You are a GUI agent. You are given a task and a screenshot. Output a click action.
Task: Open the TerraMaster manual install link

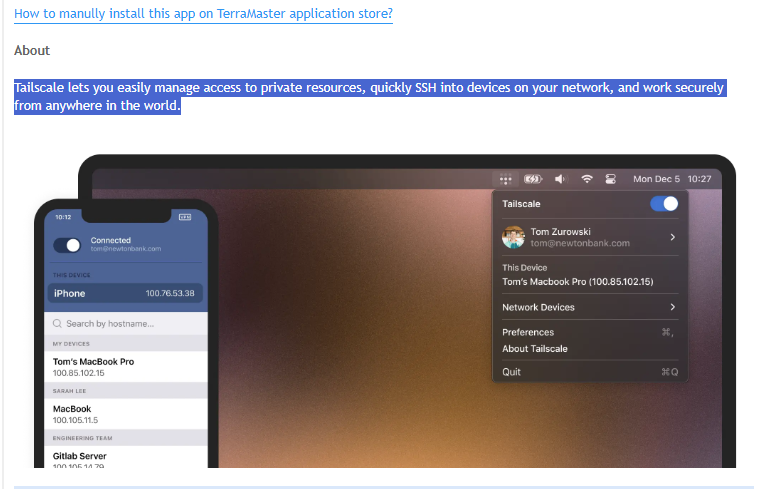pos(203,14)
